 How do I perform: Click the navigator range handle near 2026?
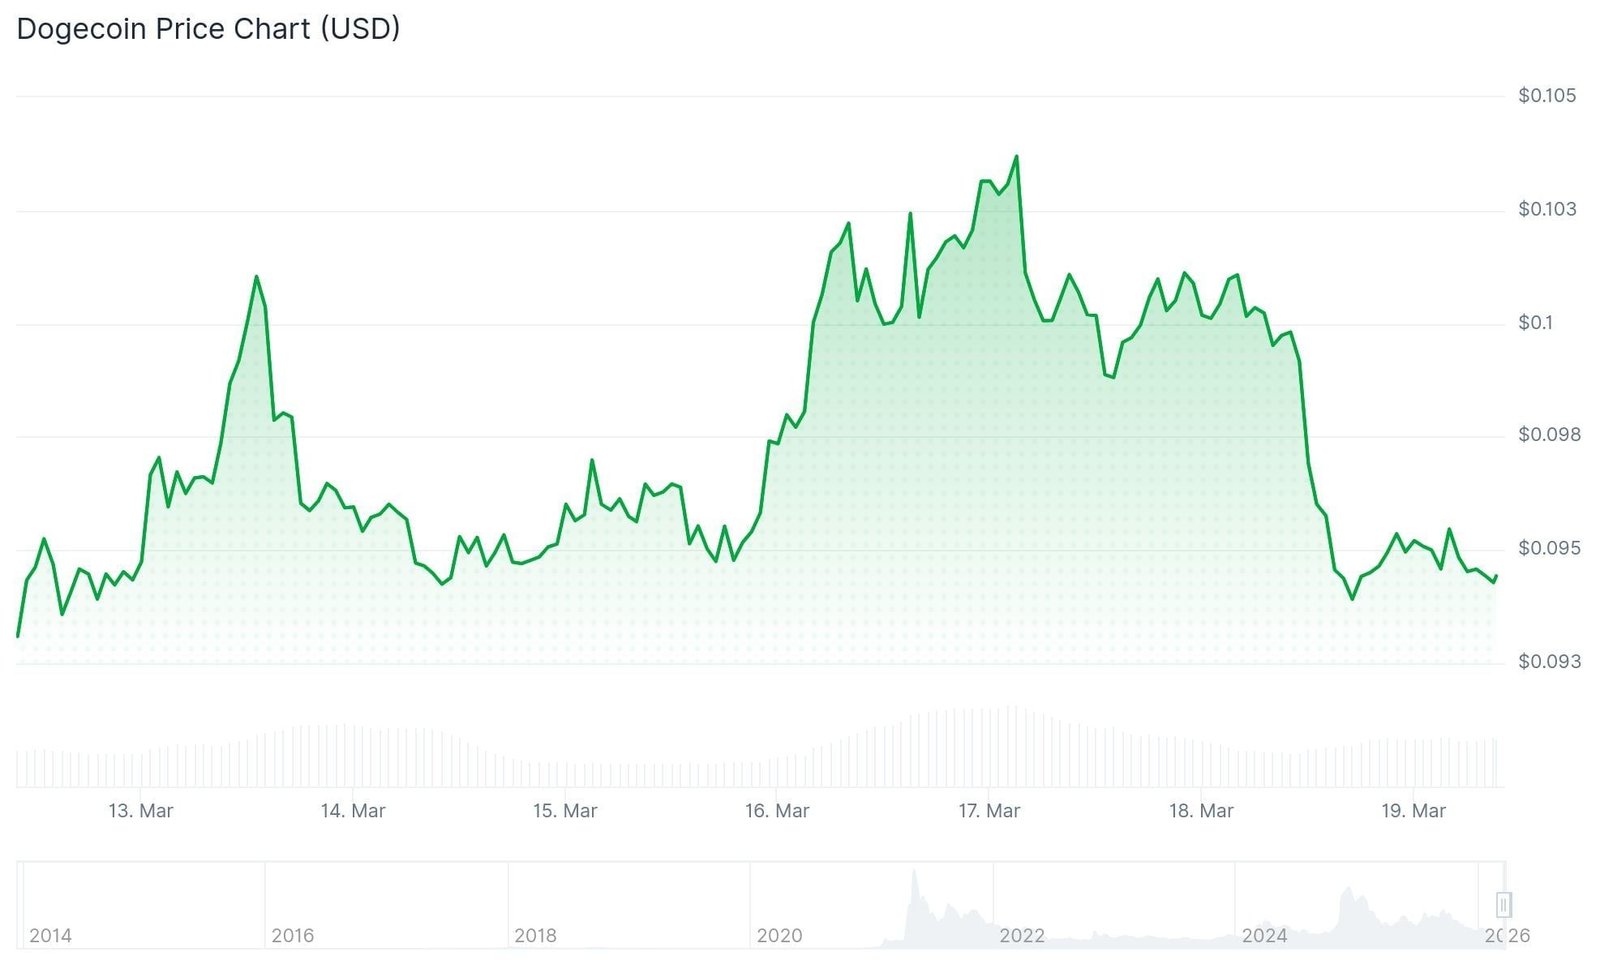tap(1503, 905)
